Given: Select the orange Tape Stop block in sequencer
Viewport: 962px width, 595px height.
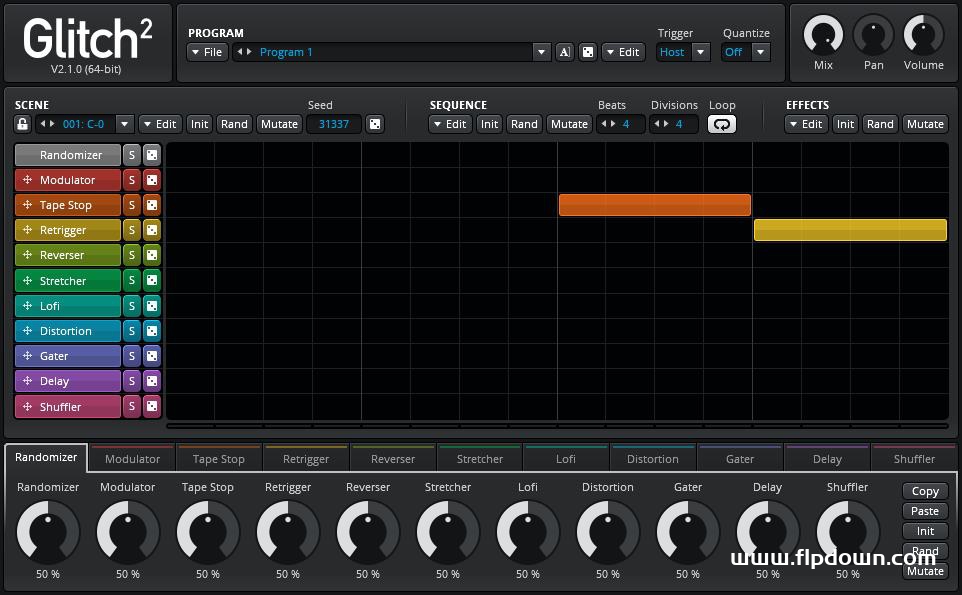Looking at the screenshot, I should [654, 205].
